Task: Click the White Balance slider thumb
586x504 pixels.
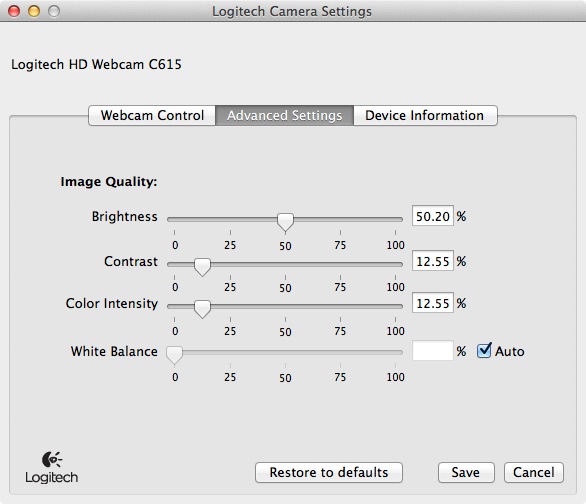Action: [174, 355]
